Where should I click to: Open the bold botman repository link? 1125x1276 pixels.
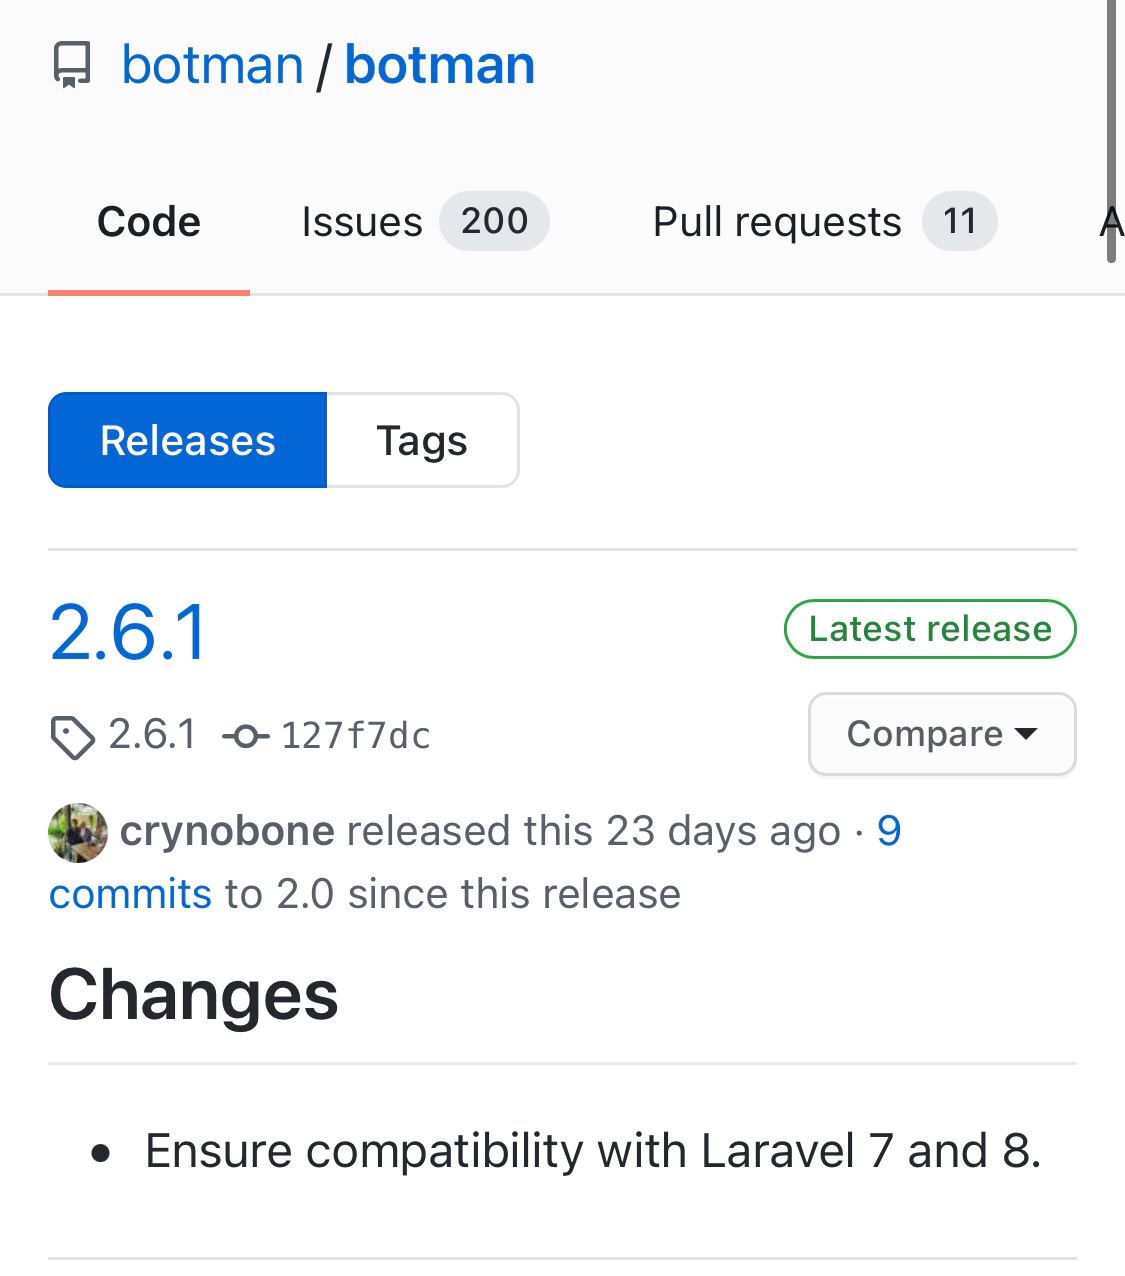pyautogui.click(x=440, y=65)
